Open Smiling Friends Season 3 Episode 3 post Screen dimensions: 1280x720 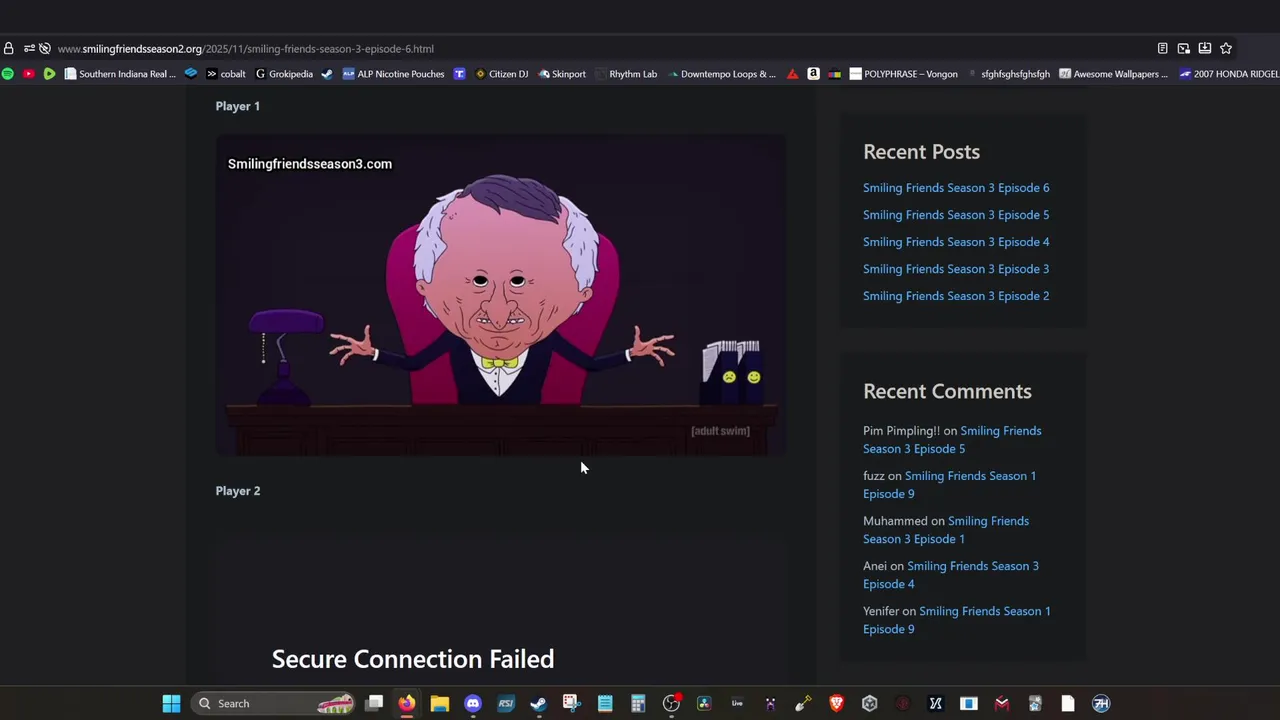[x=956, y=269]
